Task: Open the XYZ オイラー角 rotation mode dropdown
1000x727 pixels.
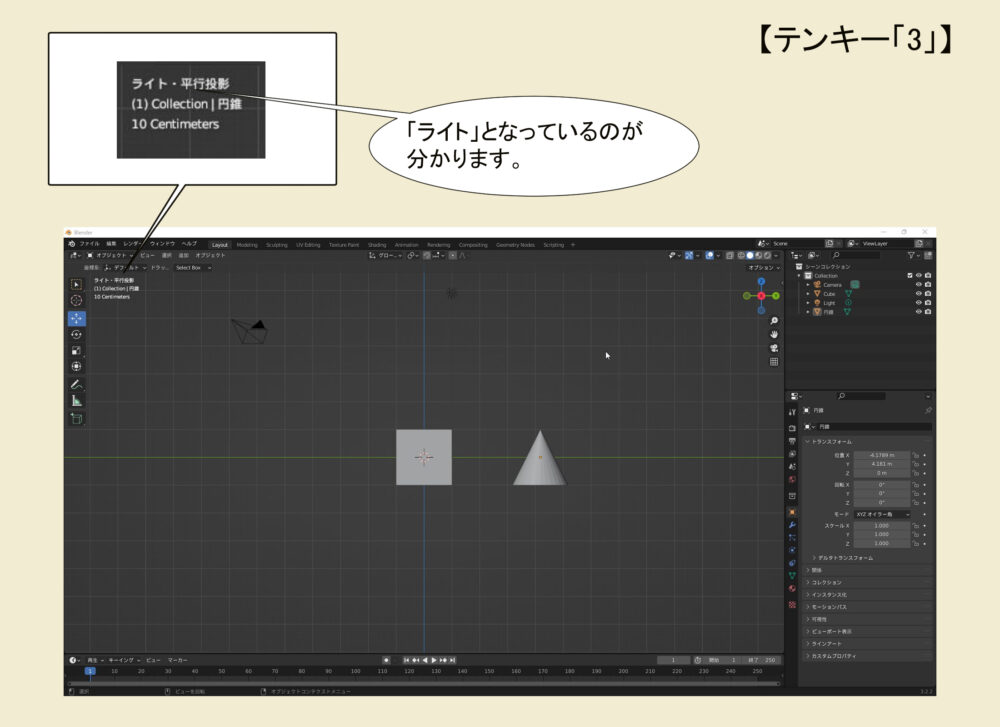Action: [x=883, y=514]
